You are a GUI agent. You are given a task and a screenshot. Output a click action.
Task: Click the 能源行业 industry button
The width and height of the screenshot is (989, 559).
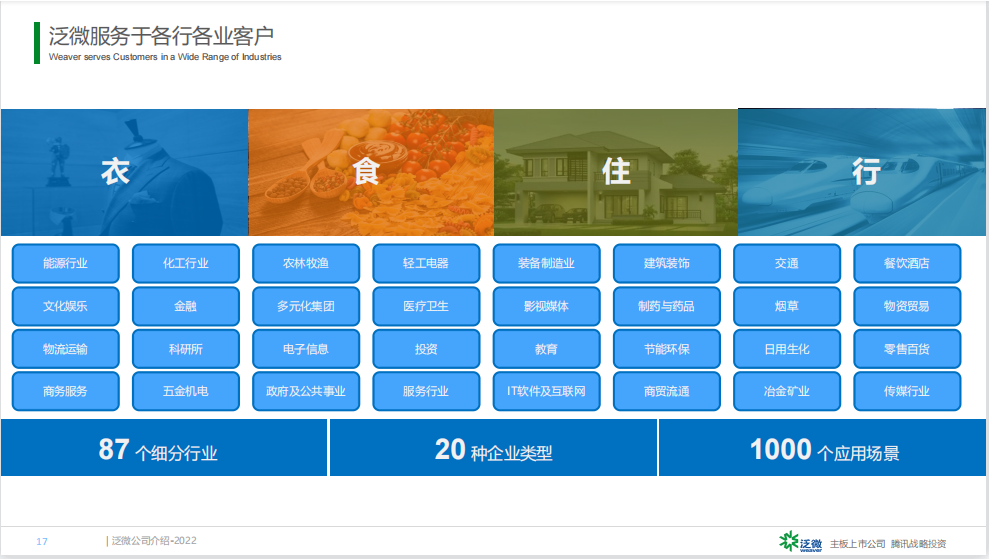(66, 264)
